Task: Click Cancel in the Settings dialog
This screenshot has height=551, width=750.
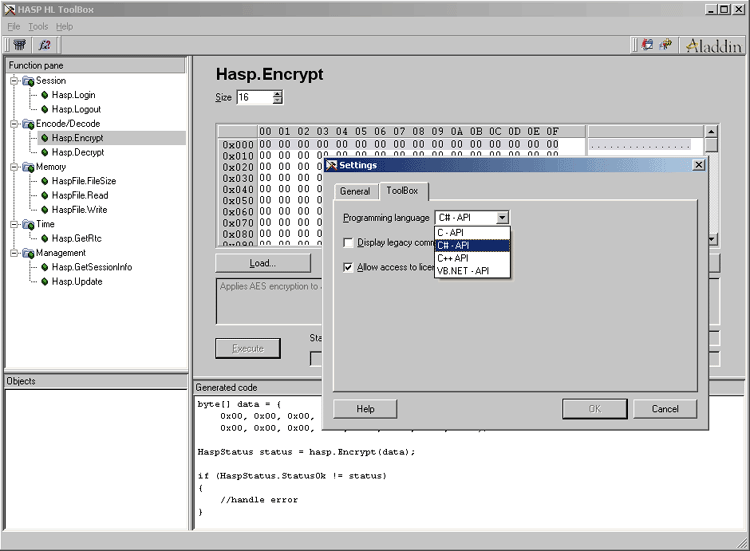Action: [x=665, y=409]
